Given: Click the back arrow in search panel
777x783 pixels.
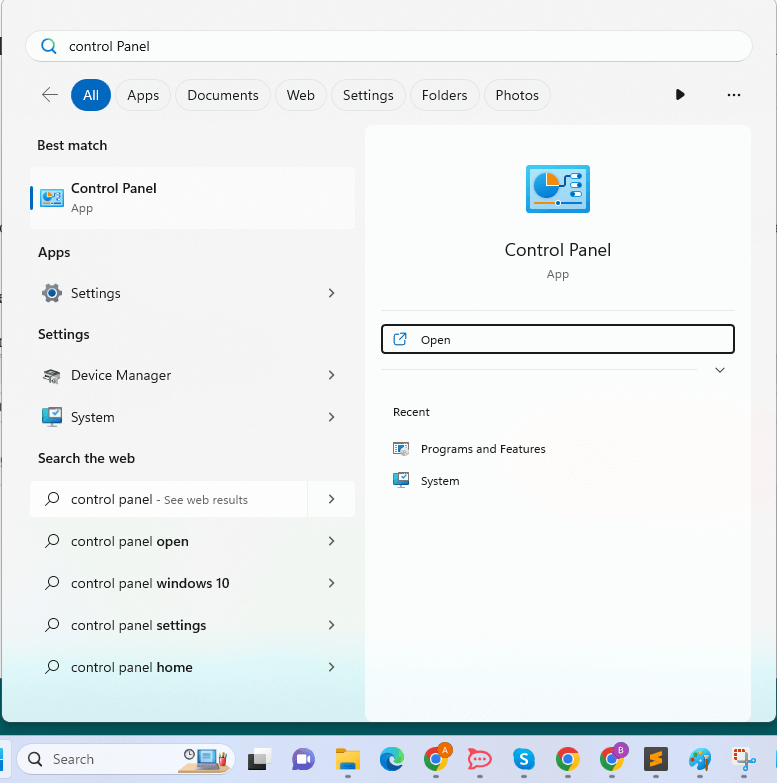Looking at the screenshot, I should pyautogui.click(x=50, y=95).
